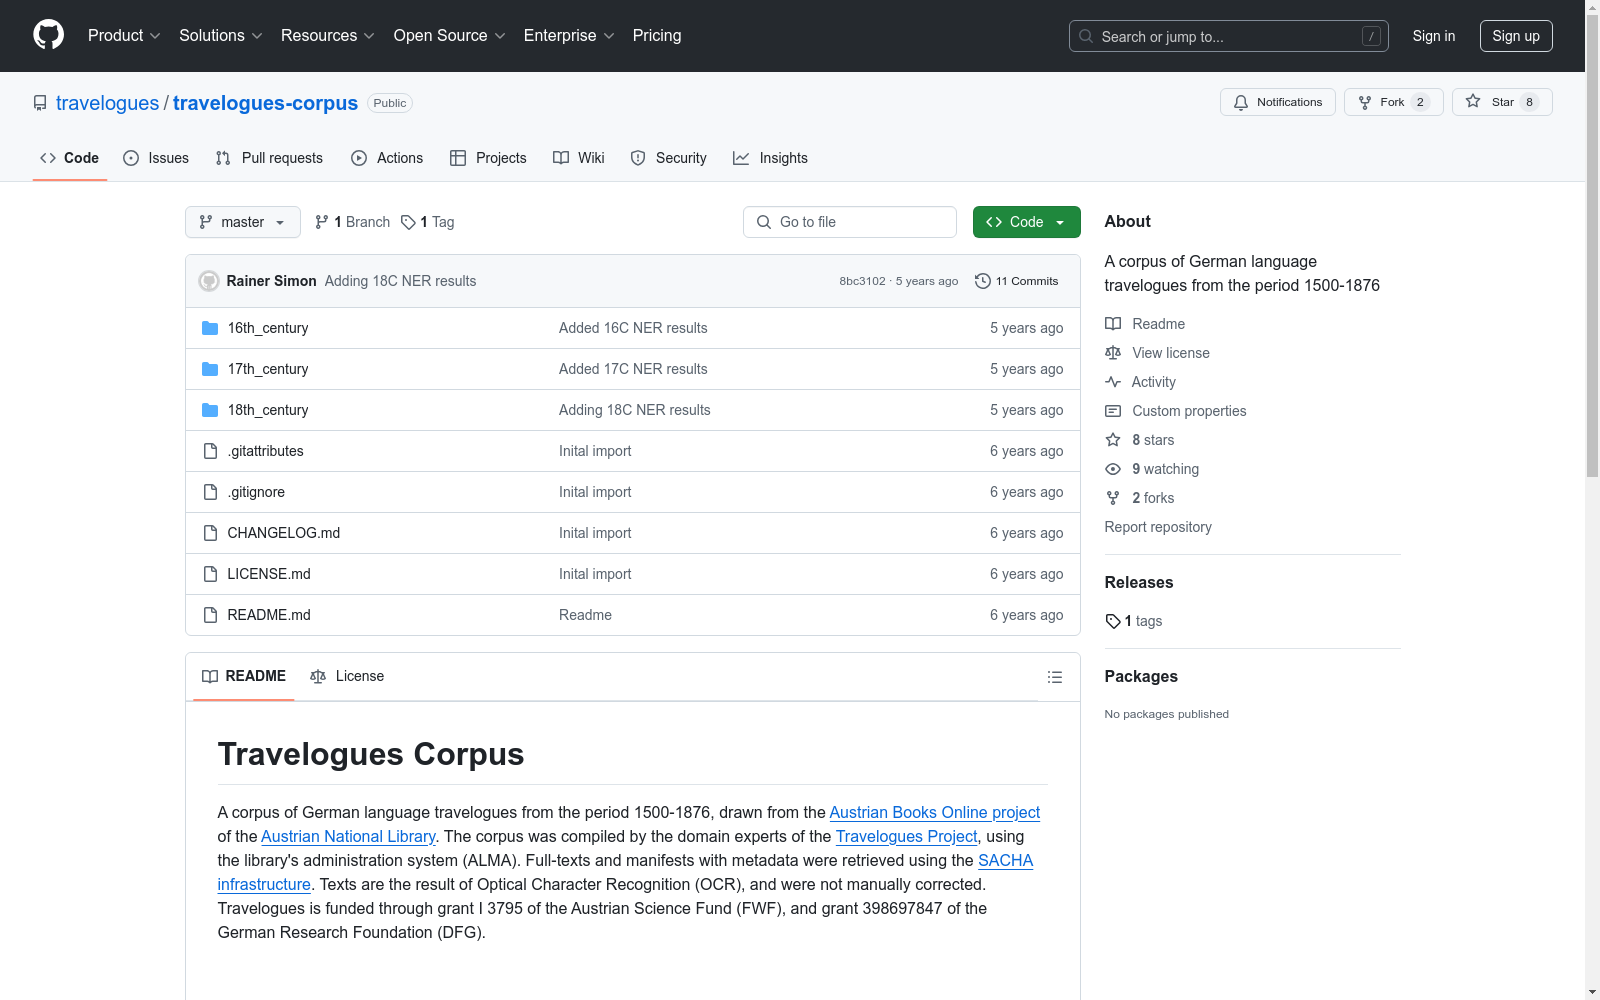
Task: Switch to the Pull requests tab
Action: pos(269,158)
